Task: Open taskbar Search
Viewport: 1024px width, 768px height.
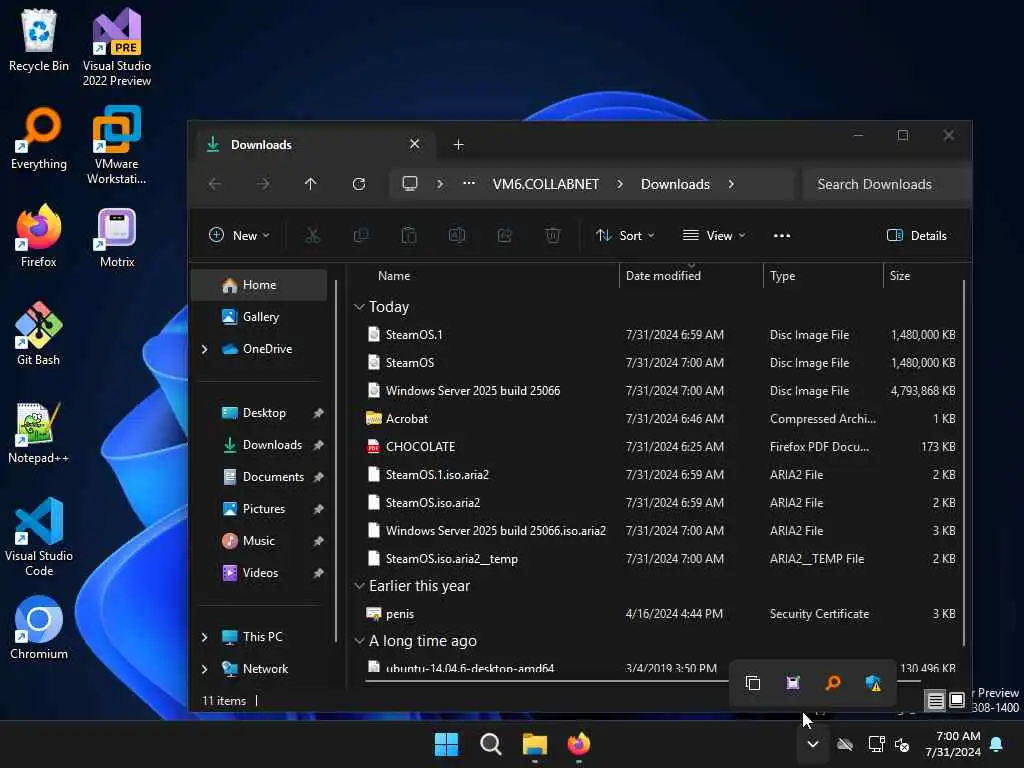Action: coord(490,744)
